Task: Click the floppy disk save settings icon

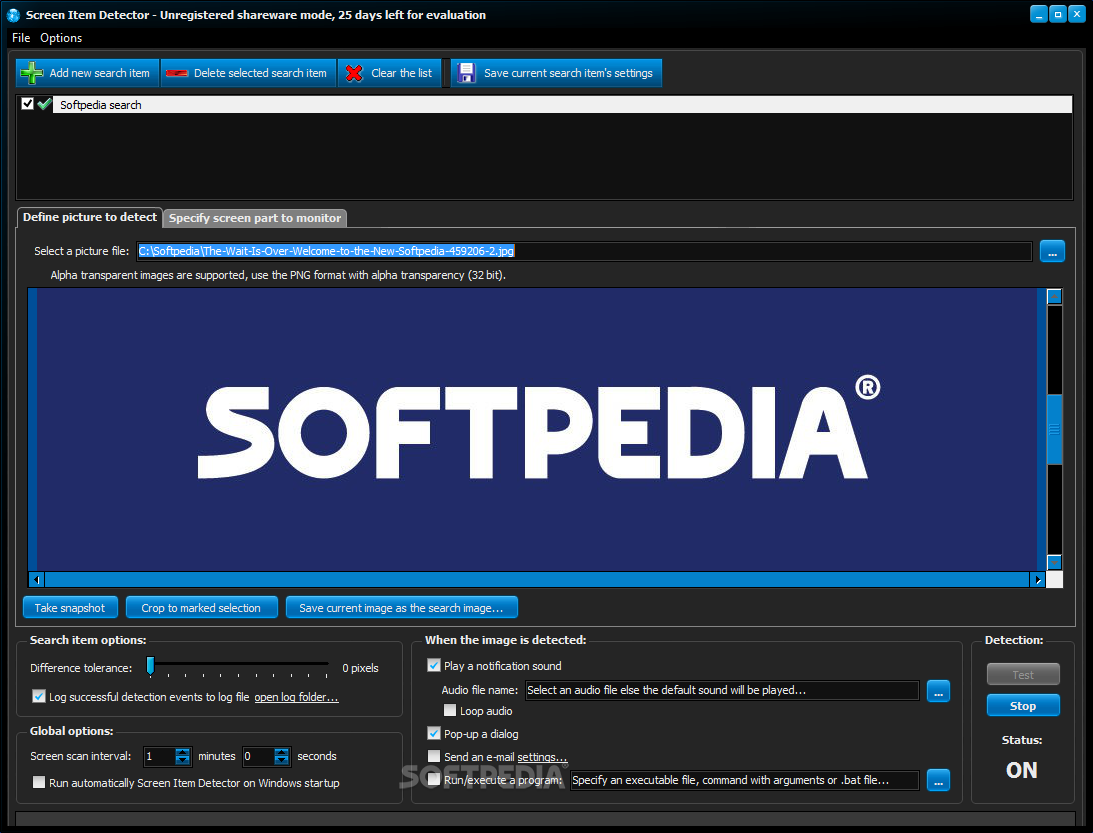Action: [466, 73]
